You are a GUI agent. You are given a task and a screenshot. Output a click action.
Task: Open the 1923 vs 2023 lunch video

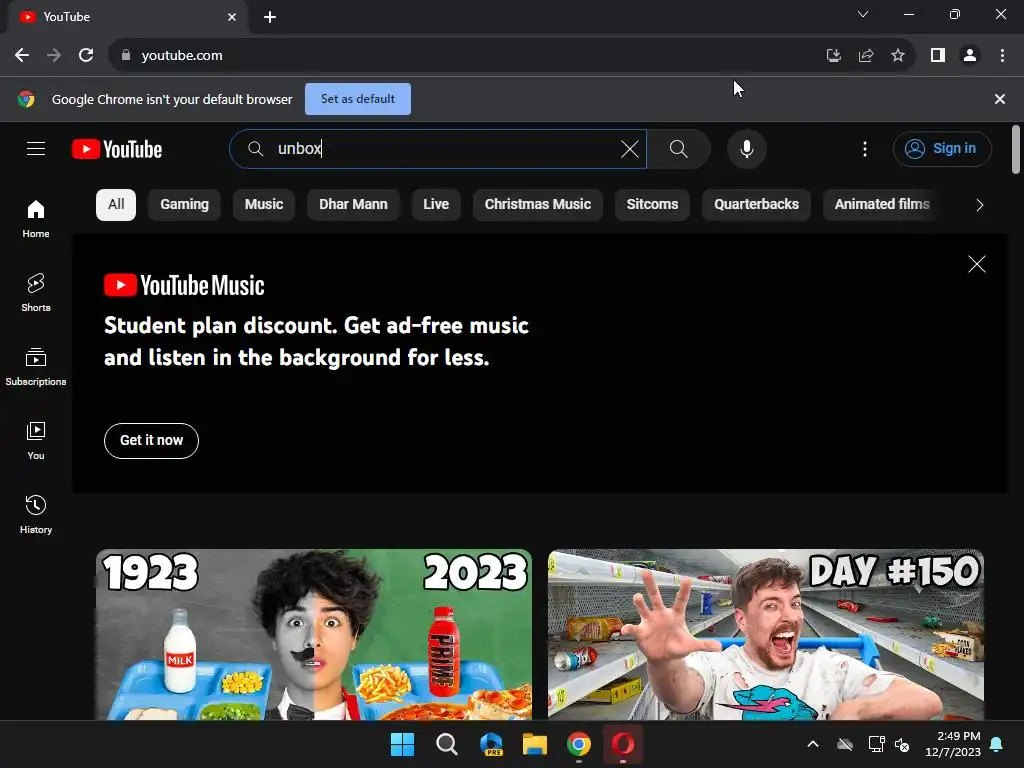[x=314, y=634]
